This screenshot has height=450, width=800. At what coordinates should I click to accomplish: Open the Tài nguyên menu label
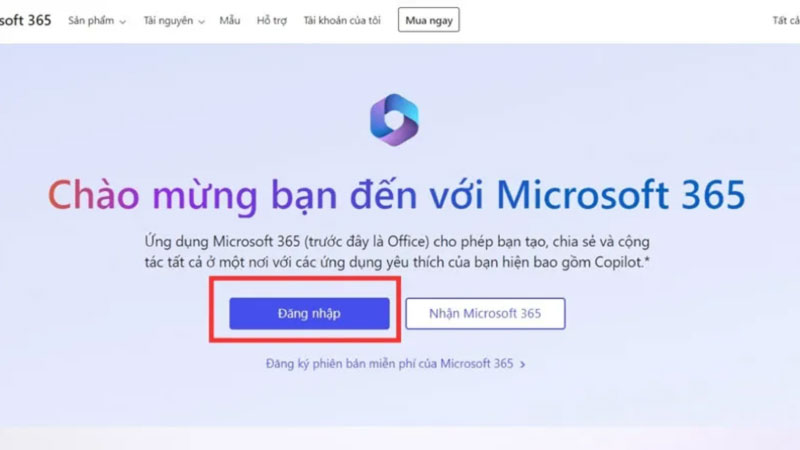tap(168, 20)
